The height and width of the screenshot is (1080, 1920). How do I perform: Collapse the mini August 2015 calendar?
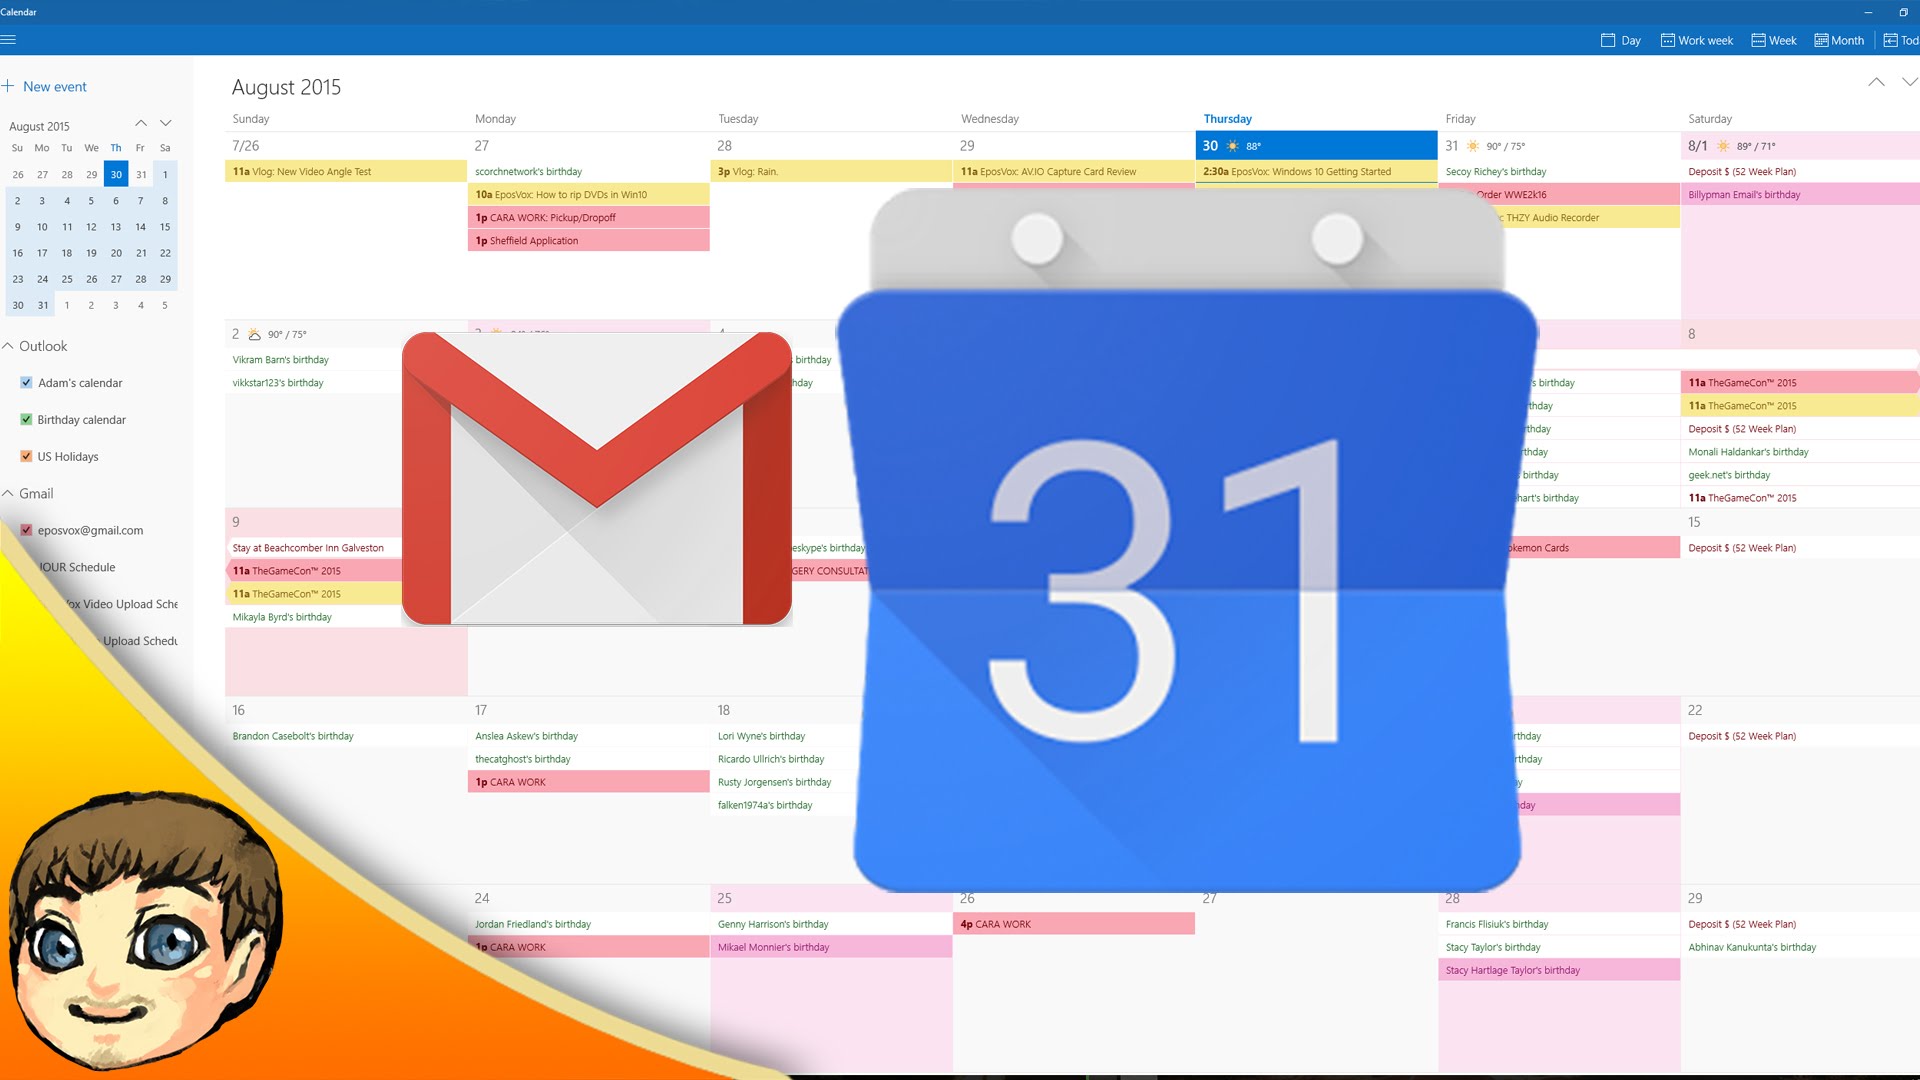(140, 124)
